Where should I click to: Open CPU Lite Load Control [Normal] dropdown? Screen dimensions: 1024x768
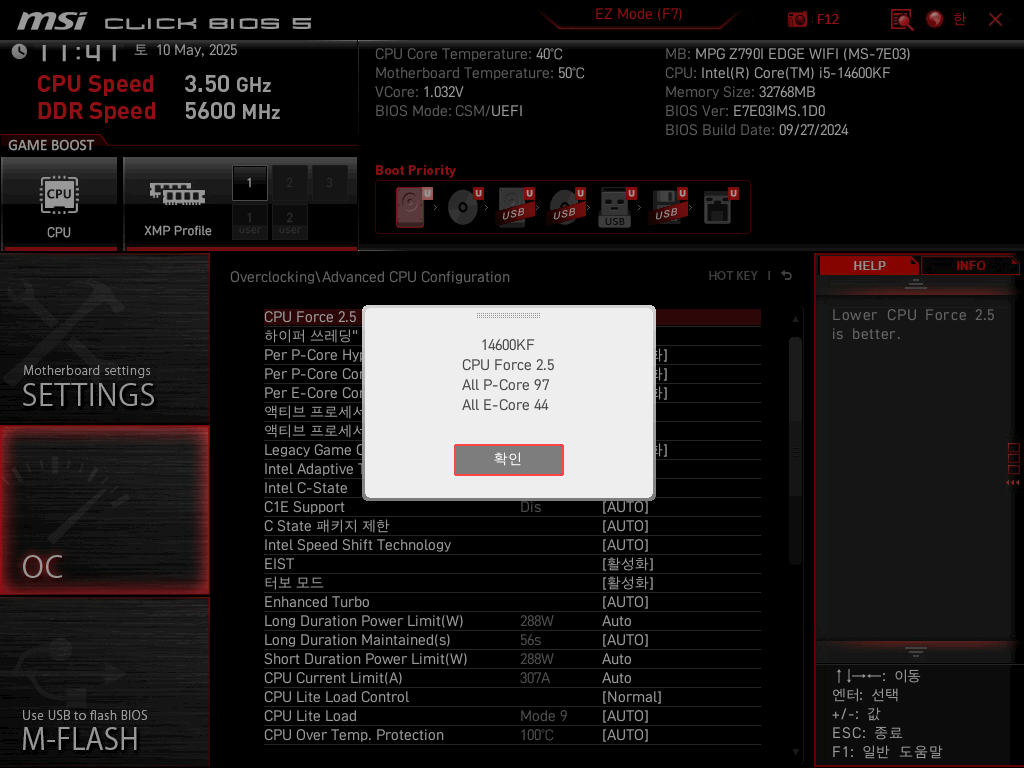[632, 697]
